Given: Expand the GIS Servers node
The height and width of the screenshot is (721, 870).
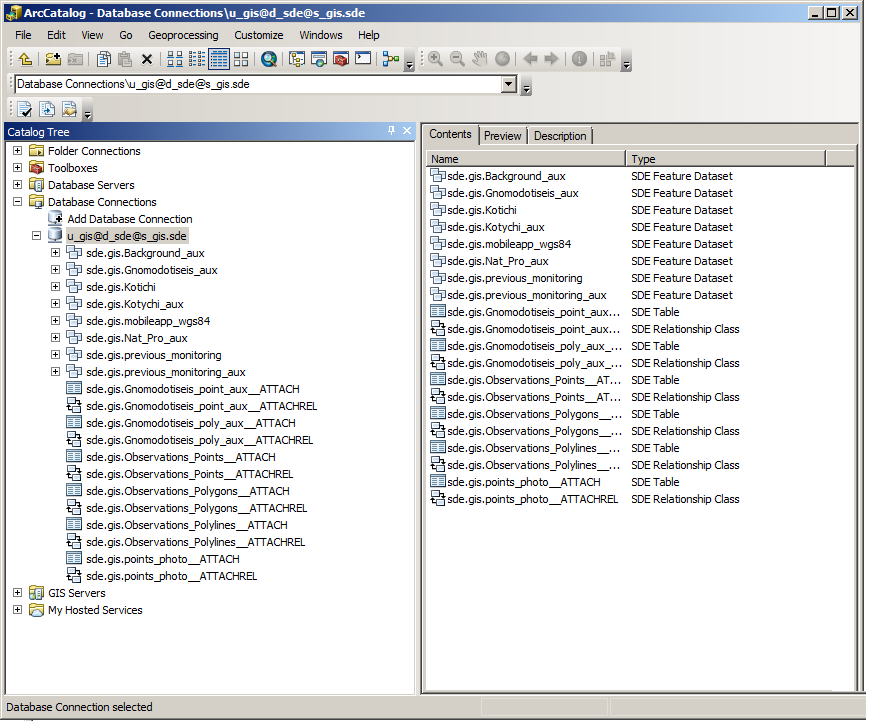Looking at the screenshot, I should click(x=18, y=593).
